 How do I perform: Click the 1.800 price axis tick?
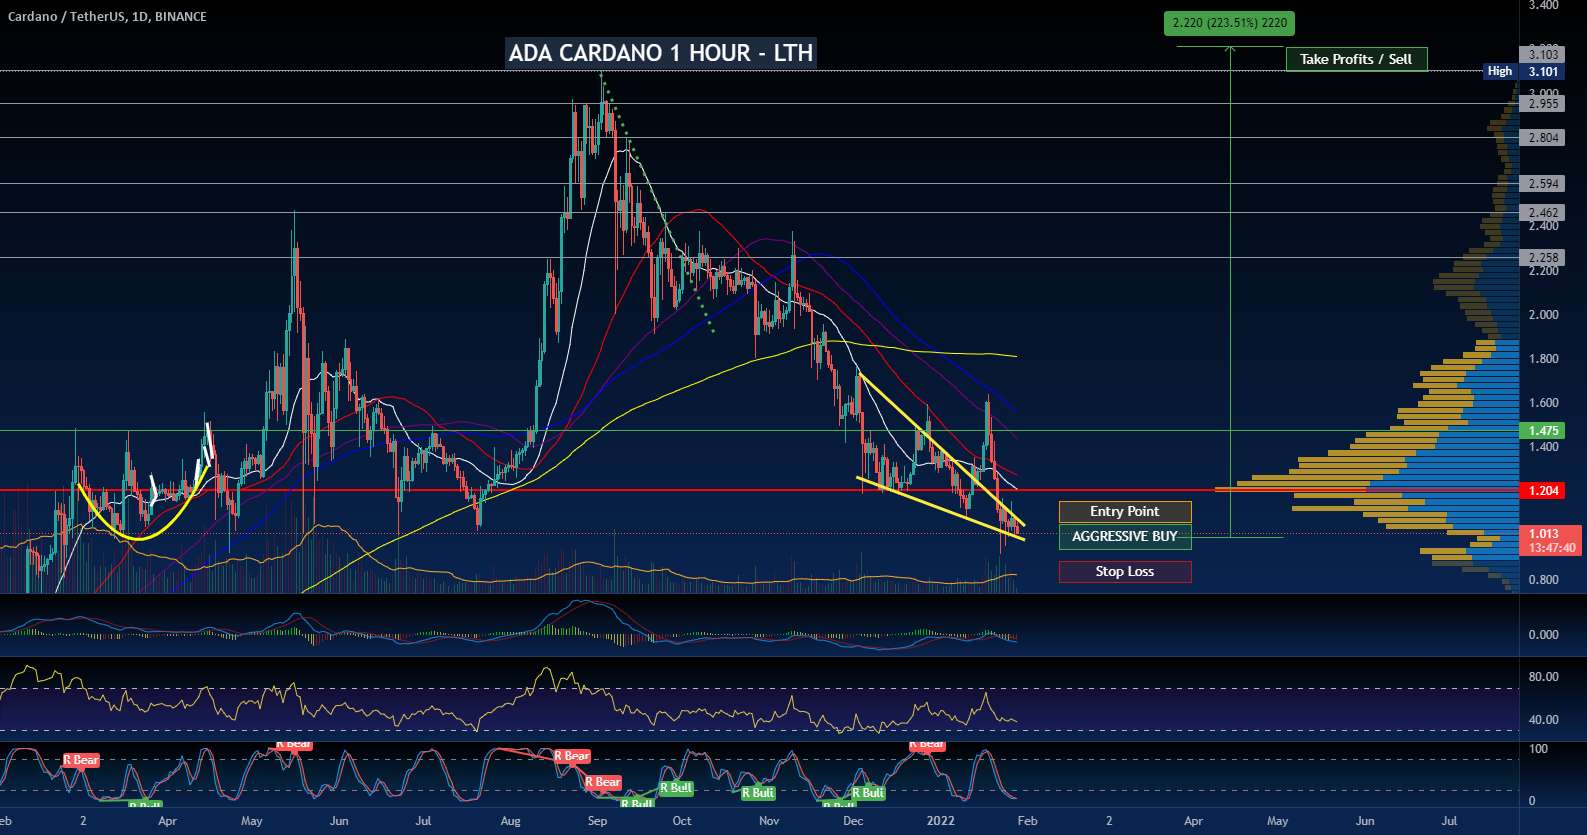[1543, 359]
